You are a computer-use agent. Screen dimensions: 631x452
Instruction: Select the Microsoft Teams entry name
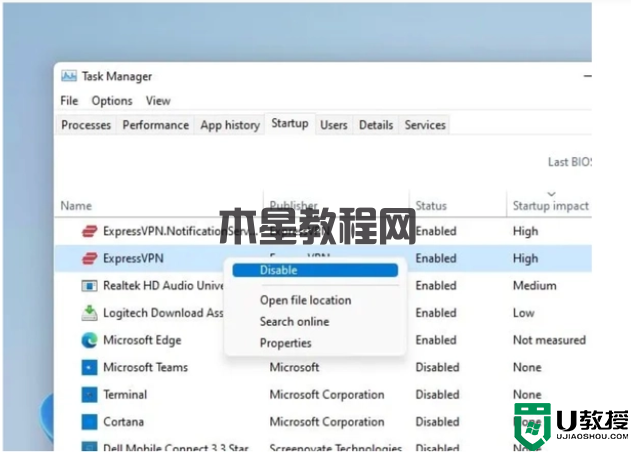pos(146,367)
